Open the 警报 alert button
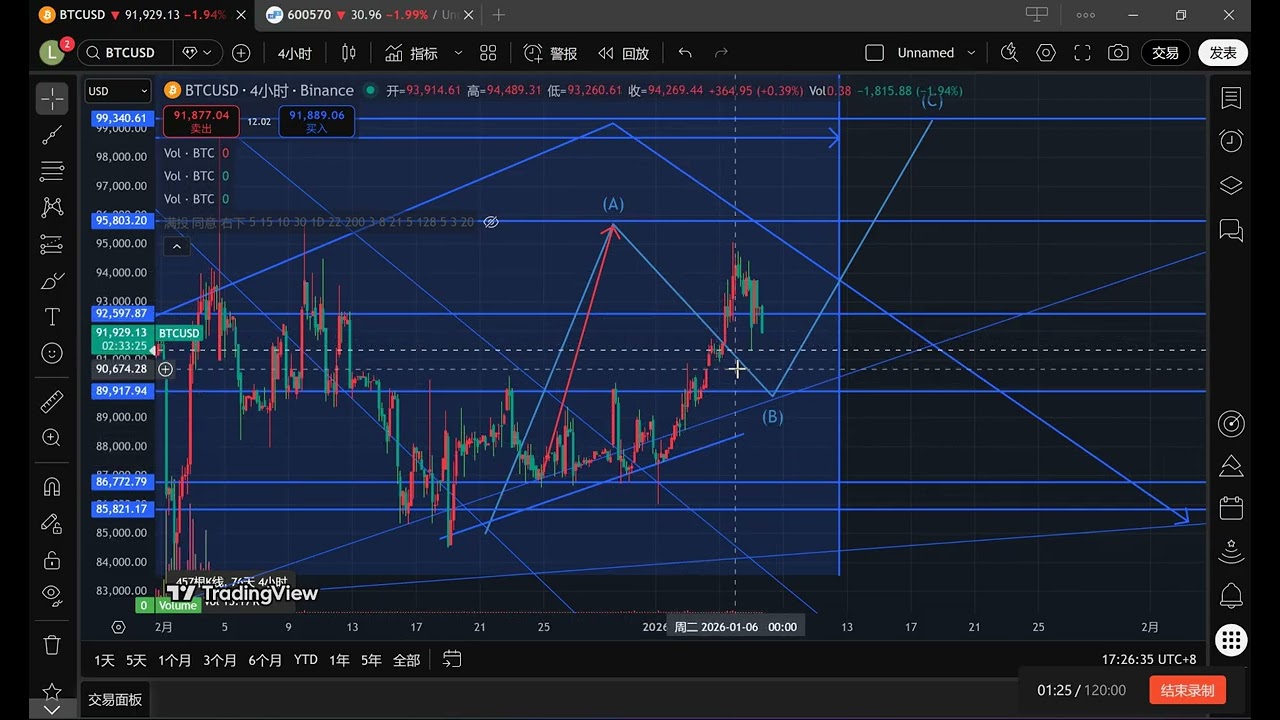The width and height of the screenshot is (1280, 720). pos(551,53)
